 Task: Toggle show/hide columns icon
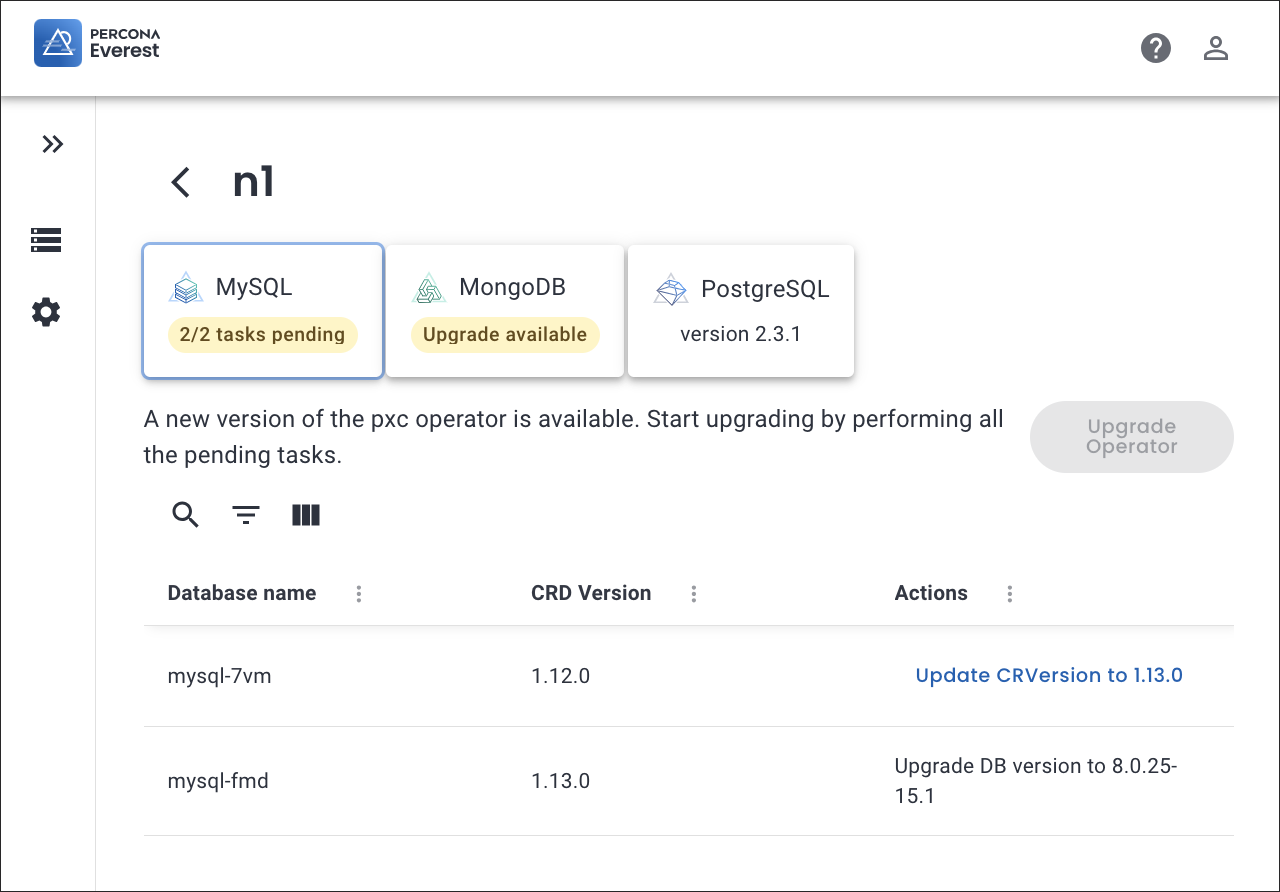(x=306, y=515)
